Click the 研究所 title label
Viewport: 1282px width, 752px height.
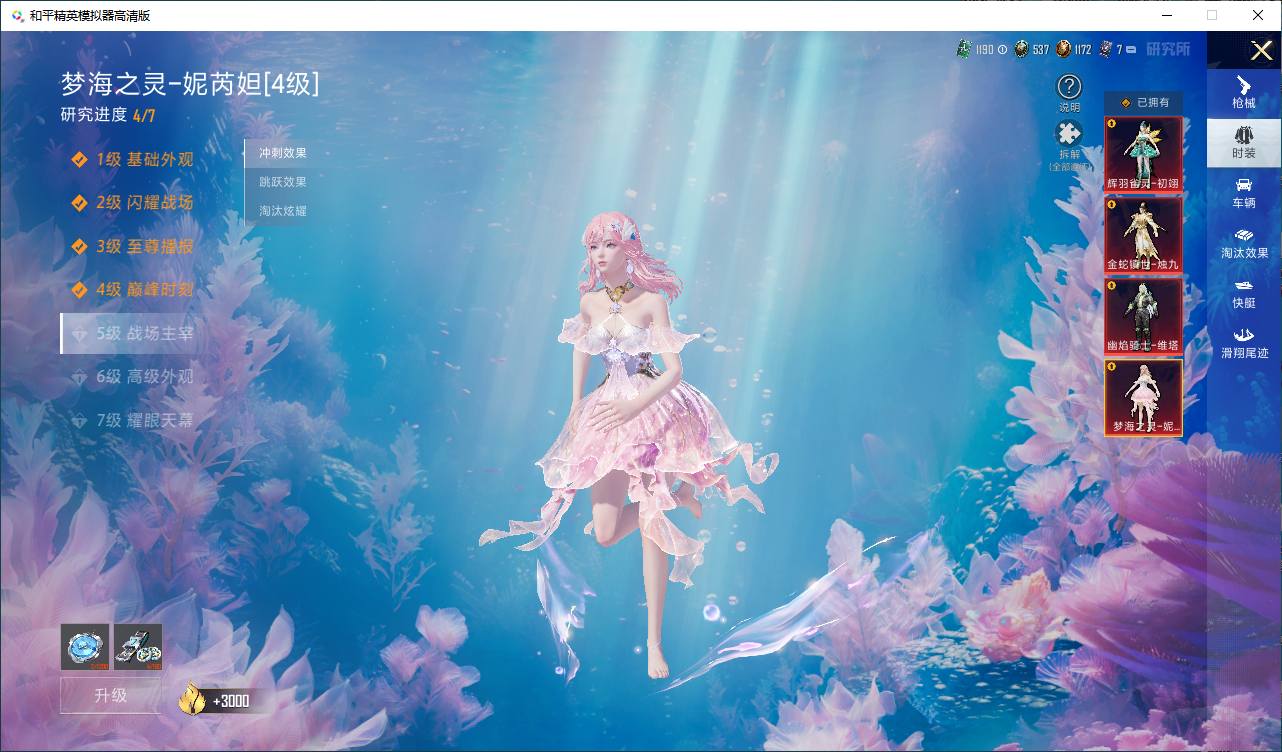point(1168,48)
